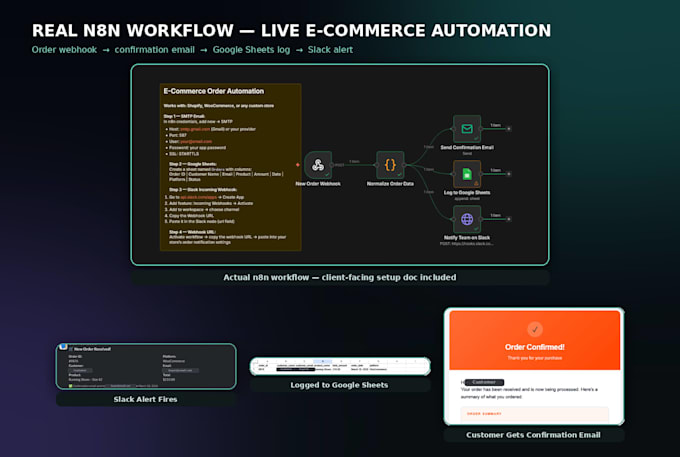Click the 'E-Commerce Order Automation' sticky note title
This screenshot has width=680, height=457.
(213, 91)
